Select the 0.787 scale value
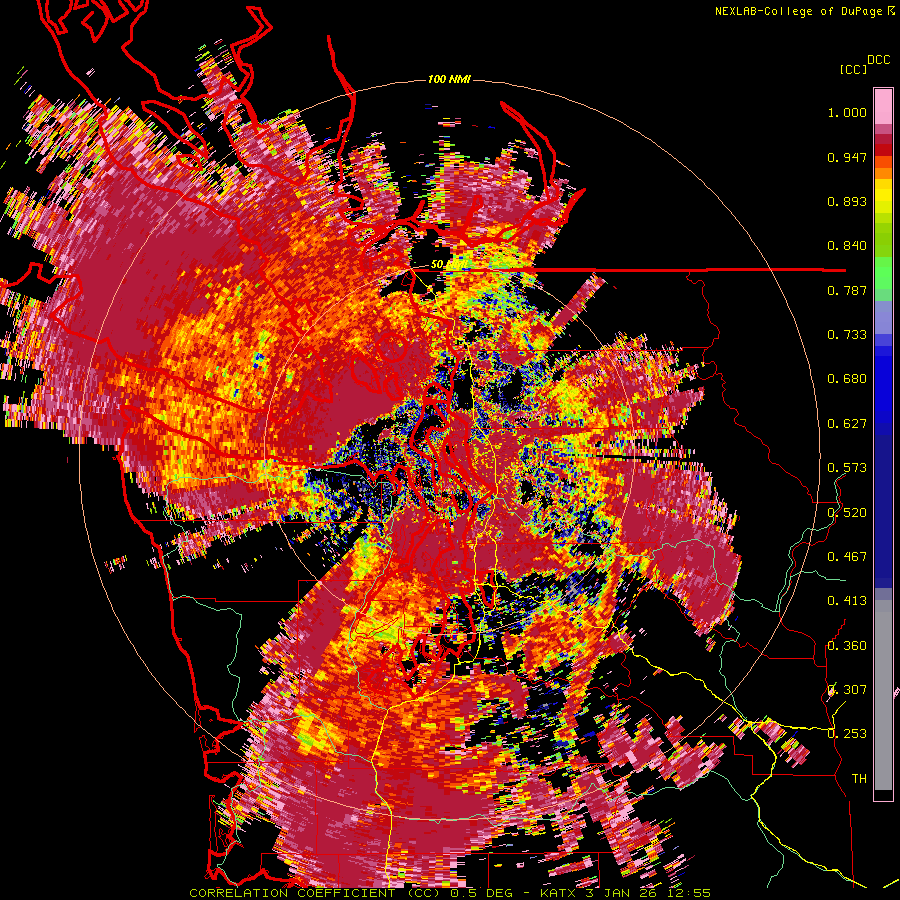Viewport: 900px width, 900px height. (847, 290)
